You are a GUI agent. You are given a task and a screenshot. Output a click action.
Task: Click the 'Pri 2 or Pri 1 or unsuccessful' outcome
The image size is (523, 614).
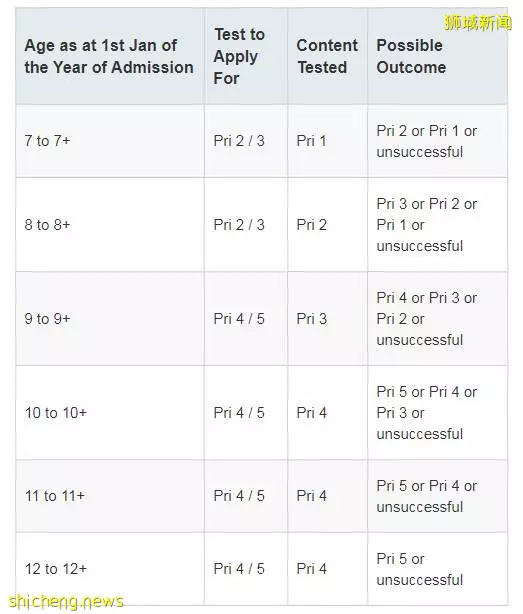pos(427,141)
